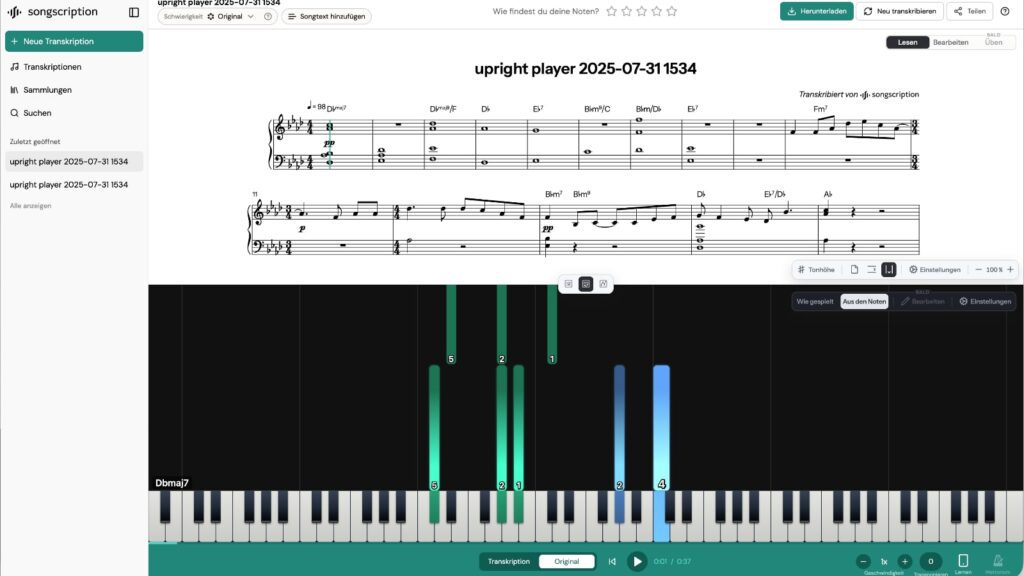Viewport: 1024px width, 576px height.
Task: Select the Wie gespielt piano roll mode
Action: click(x=814, y=302)
